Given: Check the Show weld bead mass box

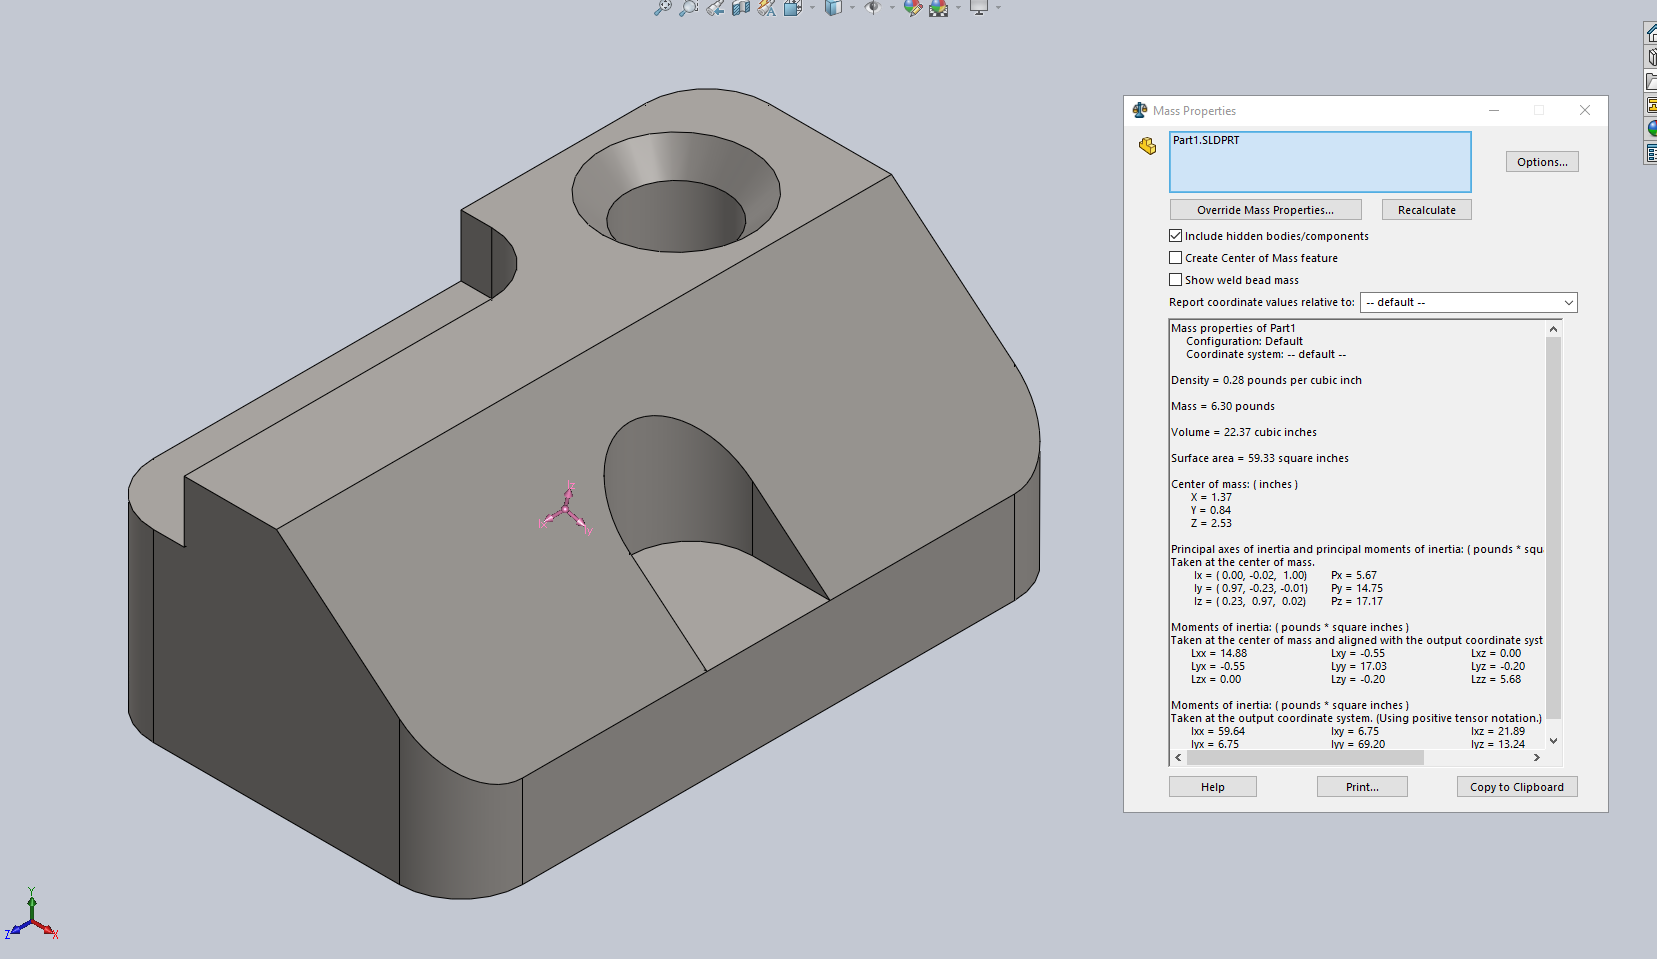Looking at the screenshot, I should (x=1176, y=280).
